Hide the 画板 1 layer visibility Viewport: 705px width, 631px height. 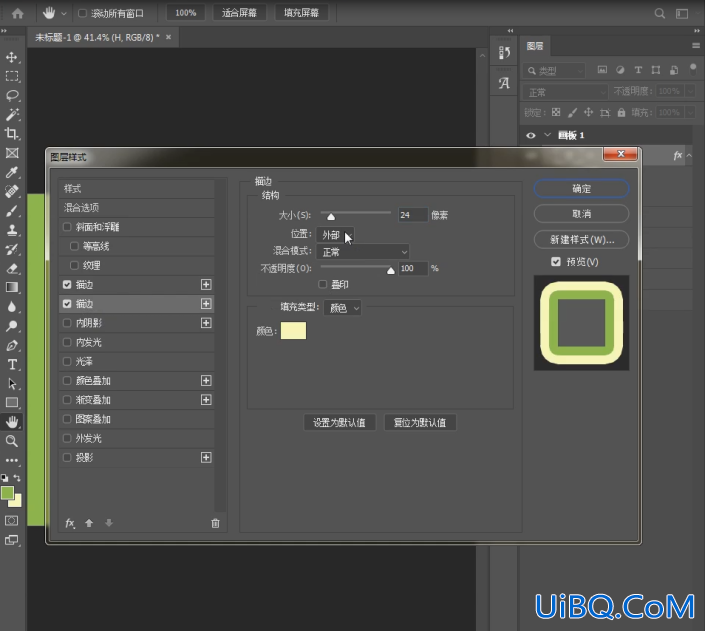pyautogui.click(x=531, y=135)
